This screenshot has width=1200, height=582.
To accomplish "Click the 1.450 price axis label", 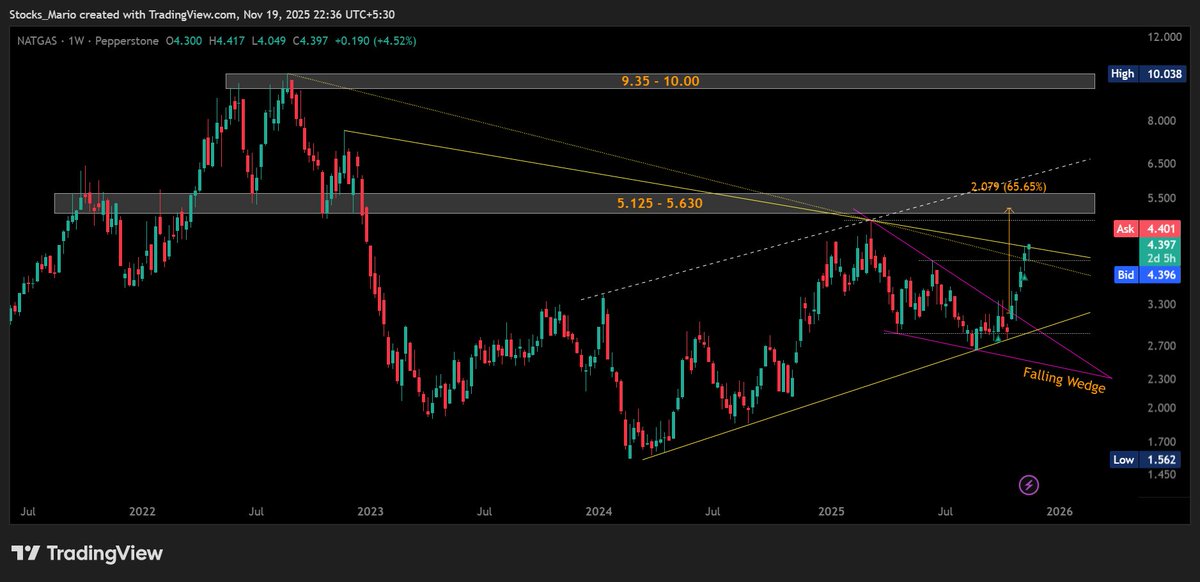I will [x=1163, y=475].
